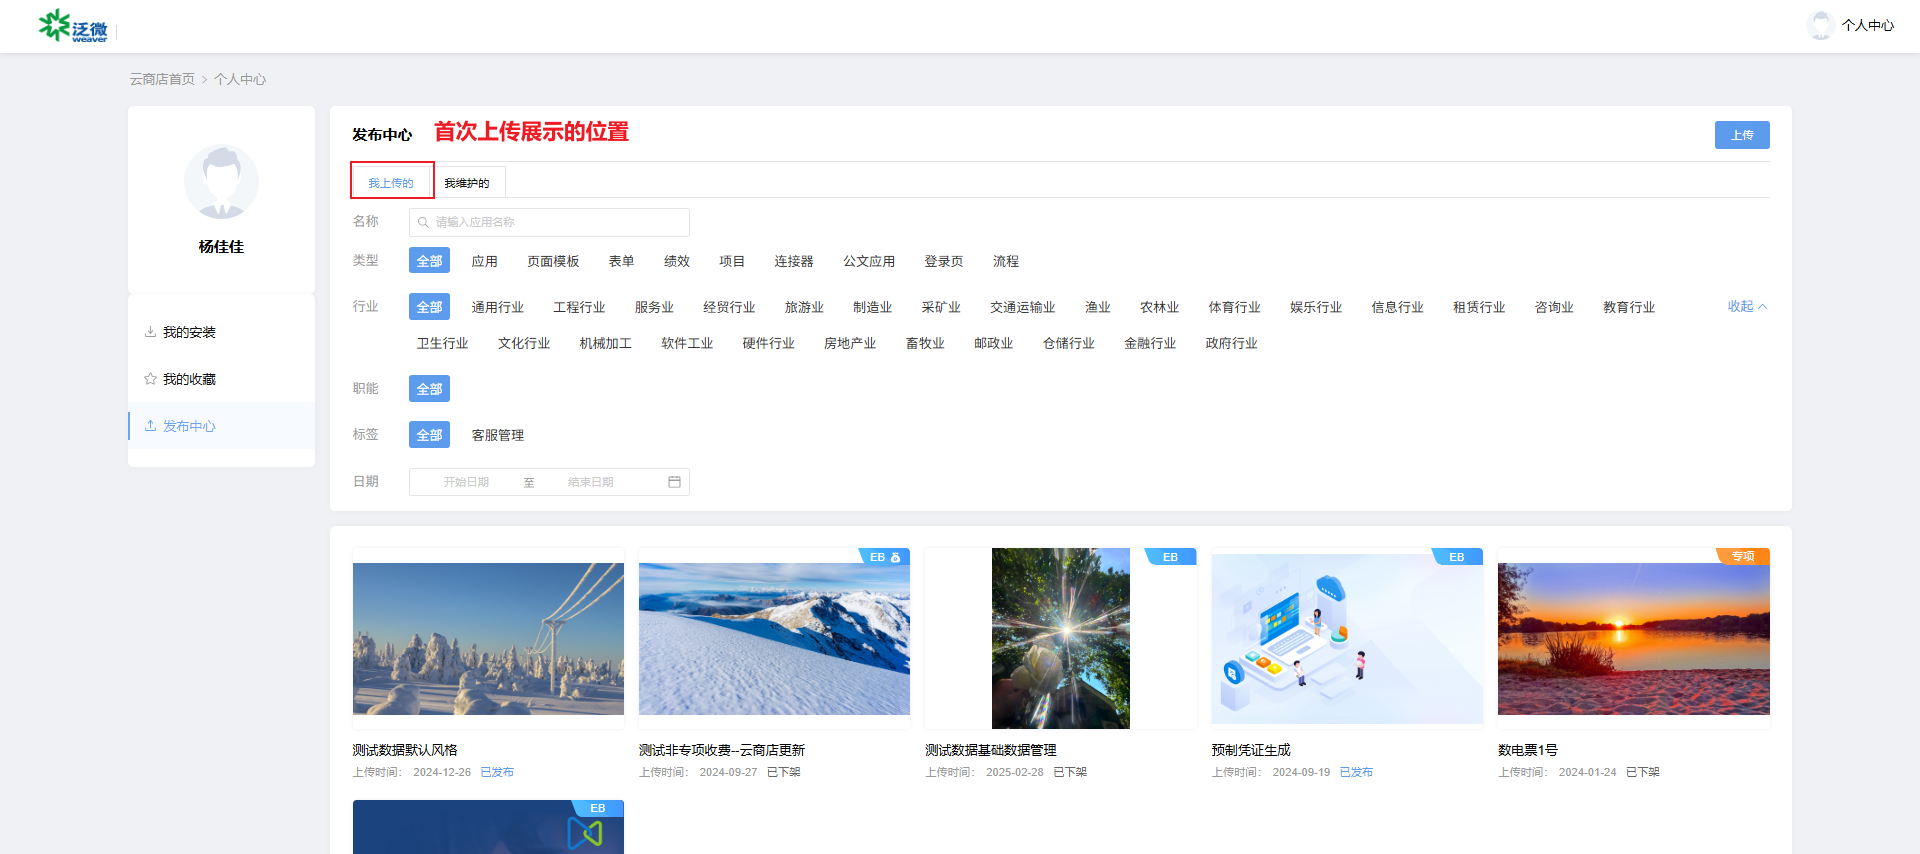Filter type by 表单
The width and height of the screenshot is (1920, 854).
pos(621,261)
